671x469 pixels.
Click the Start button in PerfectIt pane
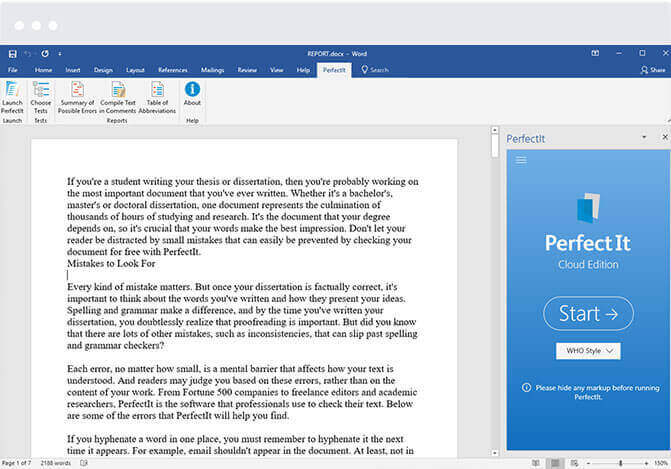(x=588, y=314)
